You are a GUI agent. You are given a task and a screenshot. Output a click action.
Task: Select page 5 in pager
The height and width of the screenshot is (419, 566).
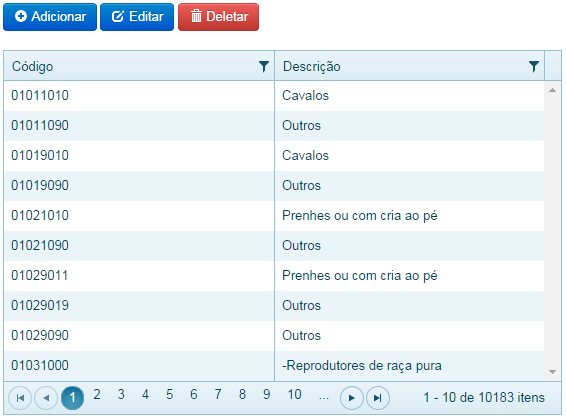click(169, 394)
